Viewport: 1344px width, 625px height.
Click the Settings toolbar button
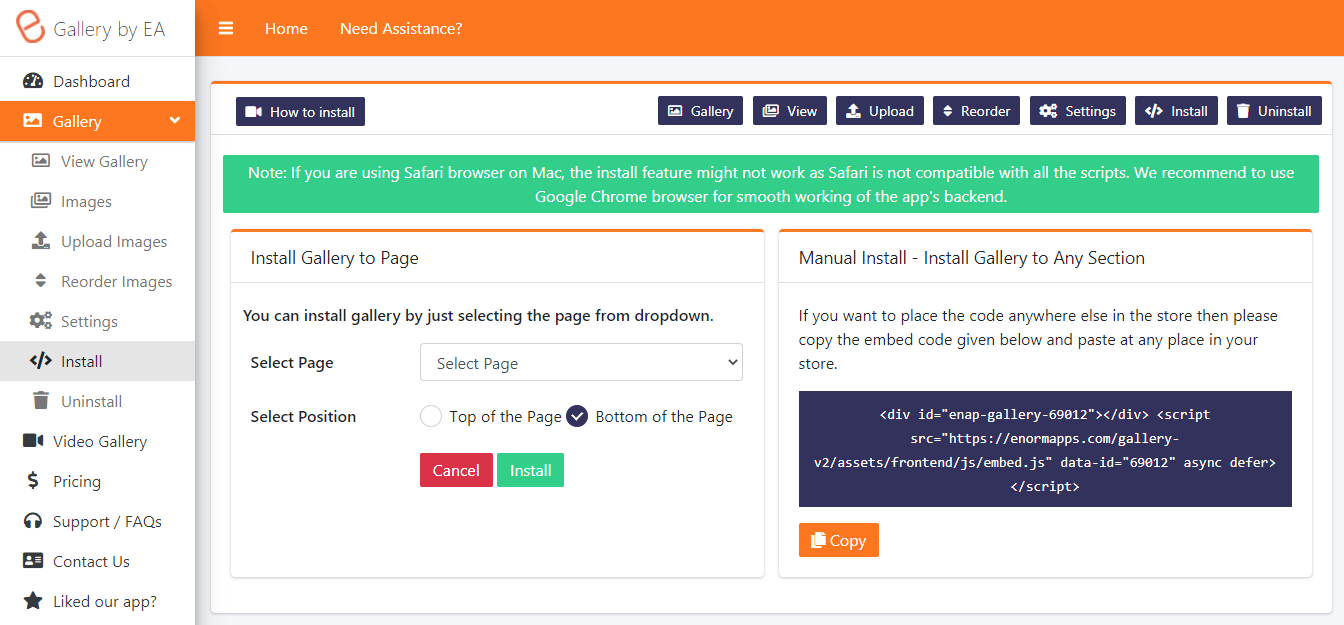(x=1078, y=111)
